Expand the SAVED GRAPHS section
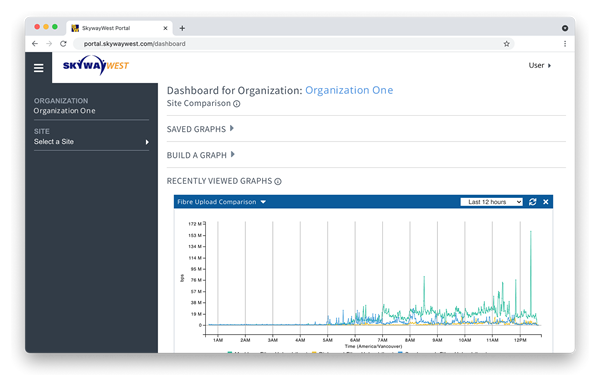Viewport: 600px width, 386px height. 200,129
